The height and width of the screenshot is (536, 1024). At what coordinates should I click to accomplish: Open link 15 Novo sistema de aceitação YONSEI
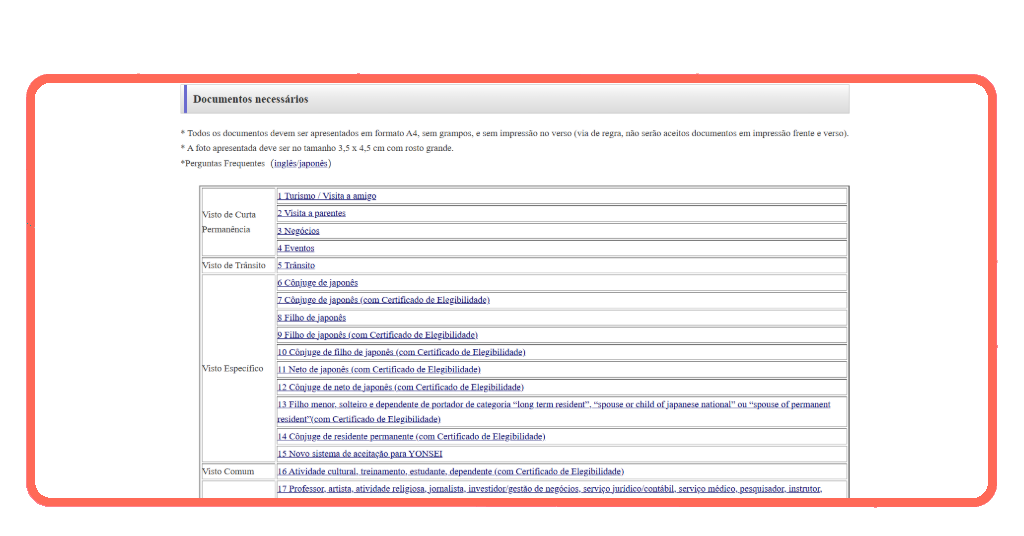360,454
